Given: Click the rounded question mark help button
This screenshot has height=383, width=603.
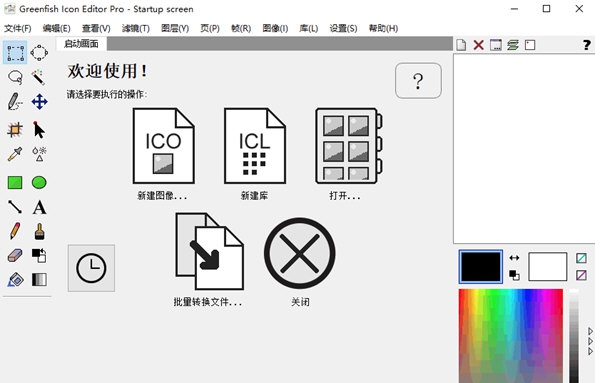Looking at the screenshot, I should click(x=418, y=81).
